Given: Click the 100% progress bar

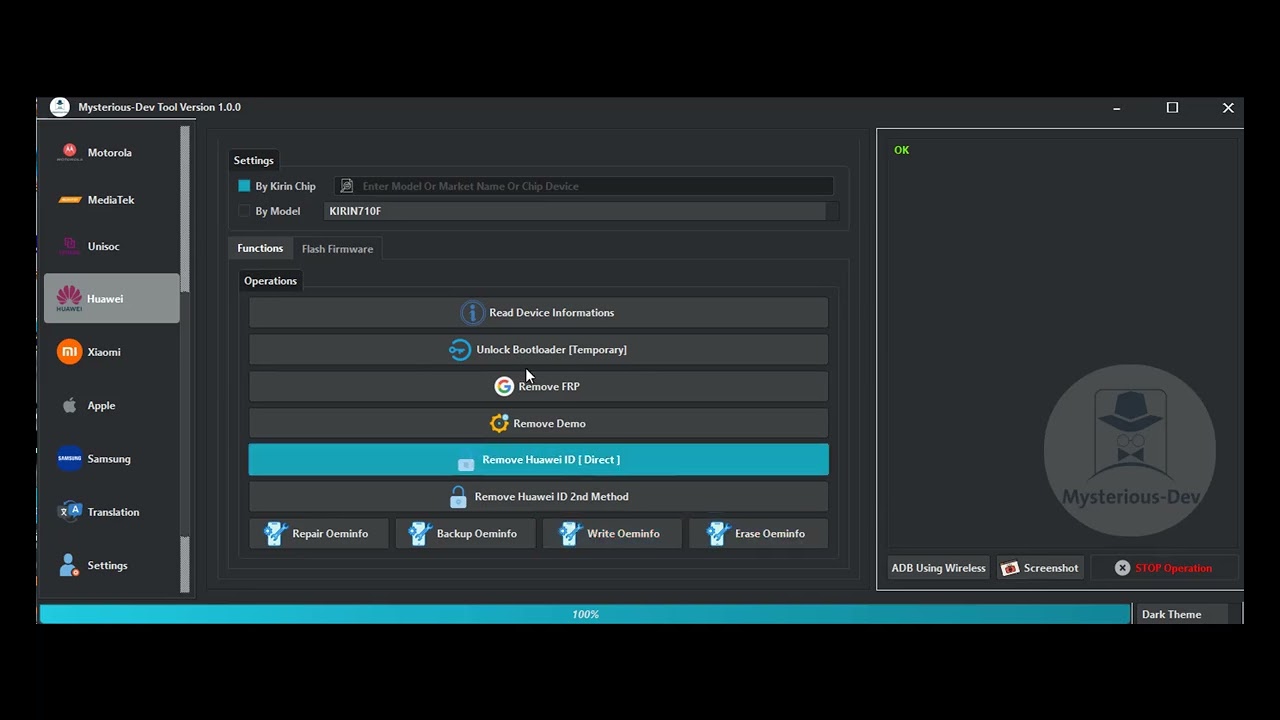Looking at the screenshot, I should pyautogui.click(x=585, y=614).
